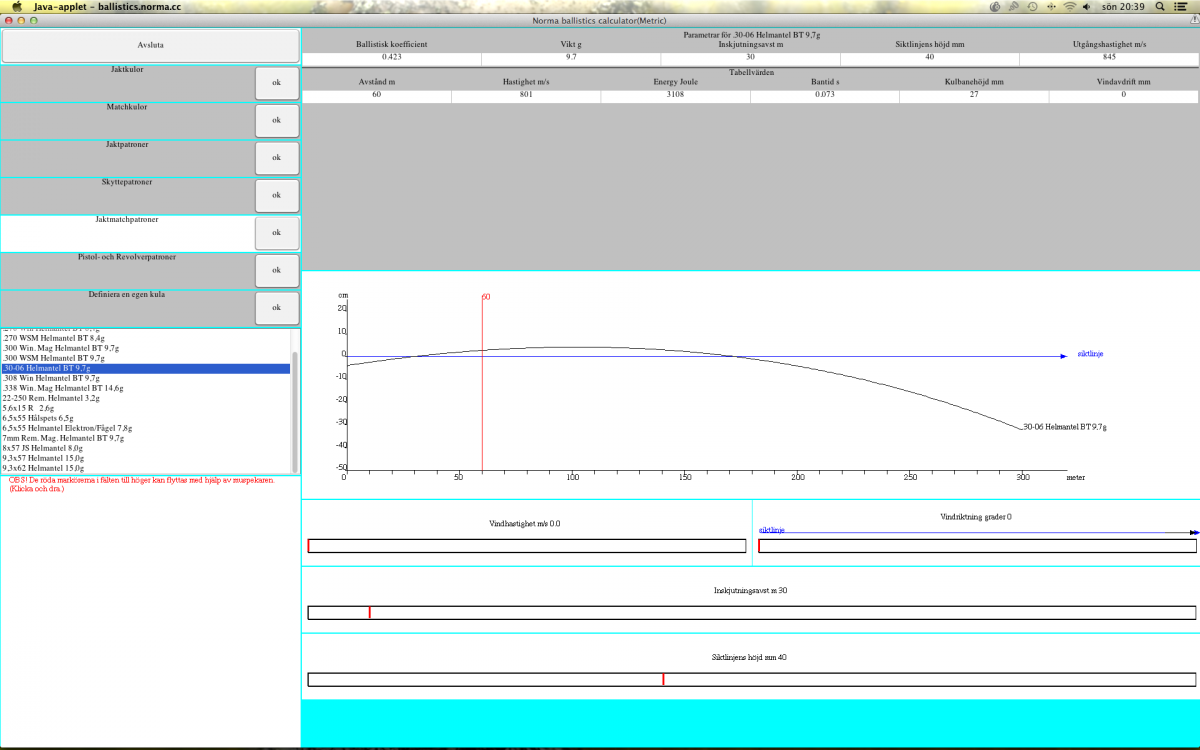Click ok beside Jaktpatroner
The image size is (1200, 750).
pyautogui.click(x=277, y=157)
